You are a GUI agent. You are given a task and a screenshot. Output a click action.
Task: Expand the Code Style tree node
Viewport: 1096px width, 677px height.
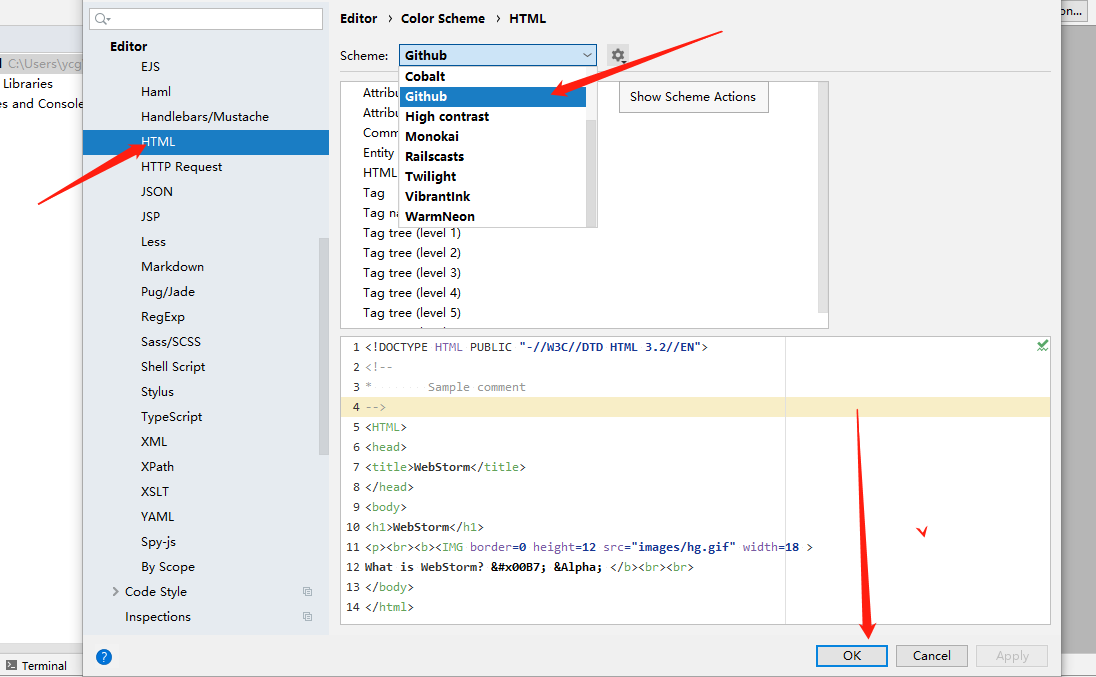[x=115, y=592]
